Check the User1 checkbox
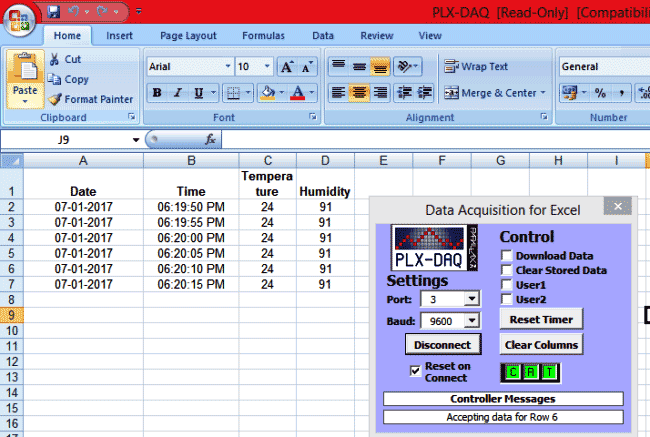 (506, 285)
